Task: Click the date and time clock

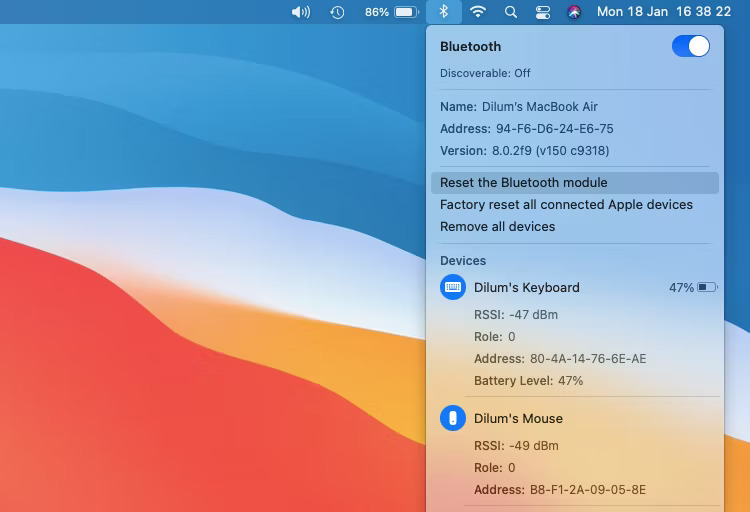Action: pos(666,12)
